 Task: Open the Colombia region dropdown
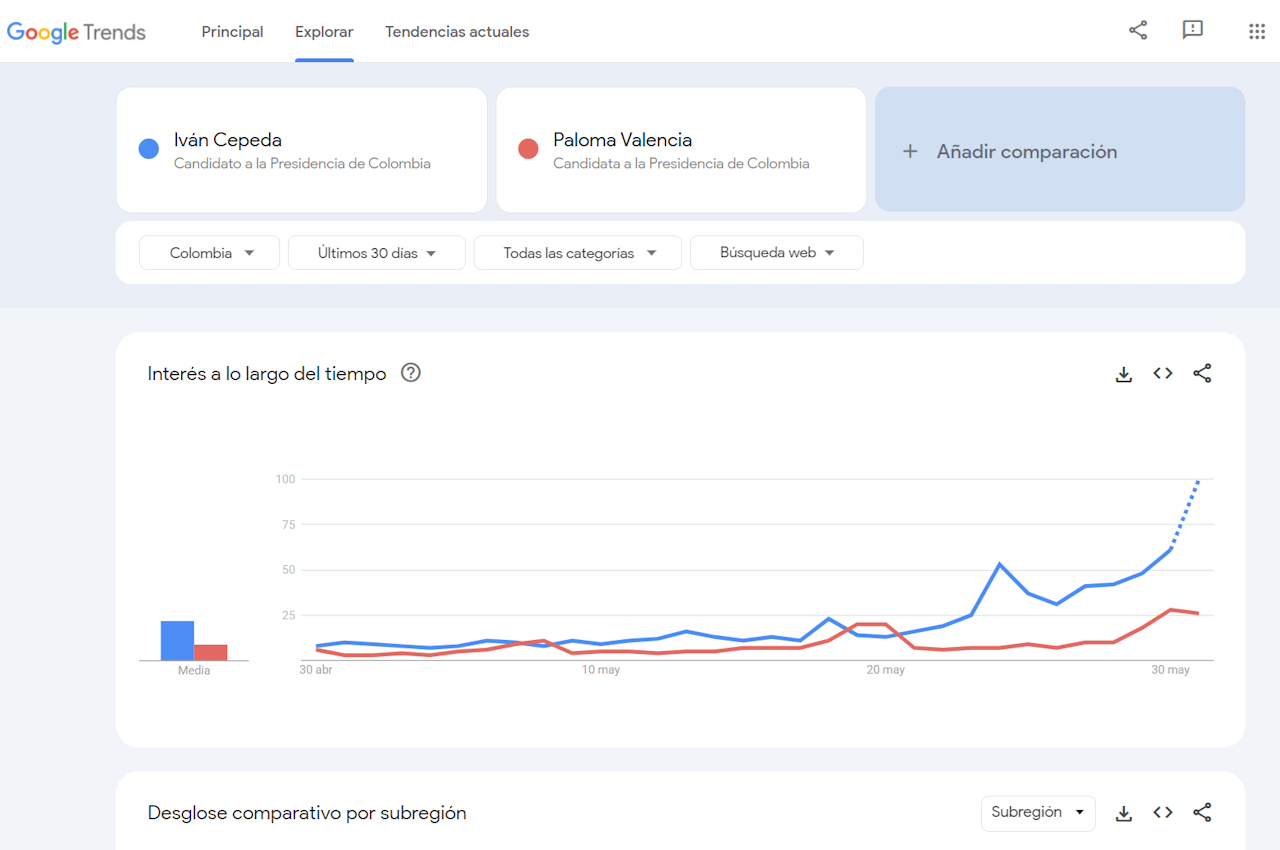tap(209, 253)
